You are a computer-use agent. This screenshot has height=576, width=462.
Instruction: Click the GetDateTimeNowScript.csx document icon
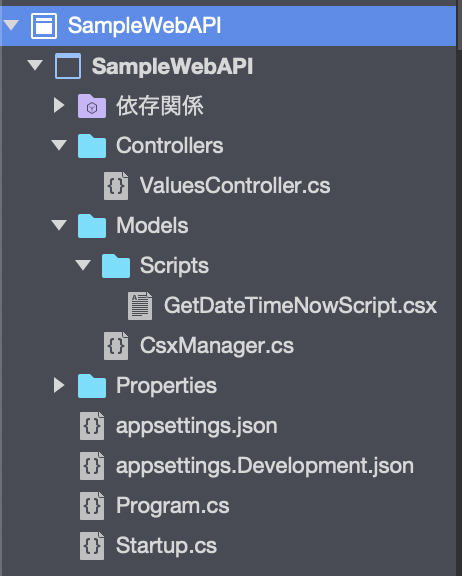(140, 306)
